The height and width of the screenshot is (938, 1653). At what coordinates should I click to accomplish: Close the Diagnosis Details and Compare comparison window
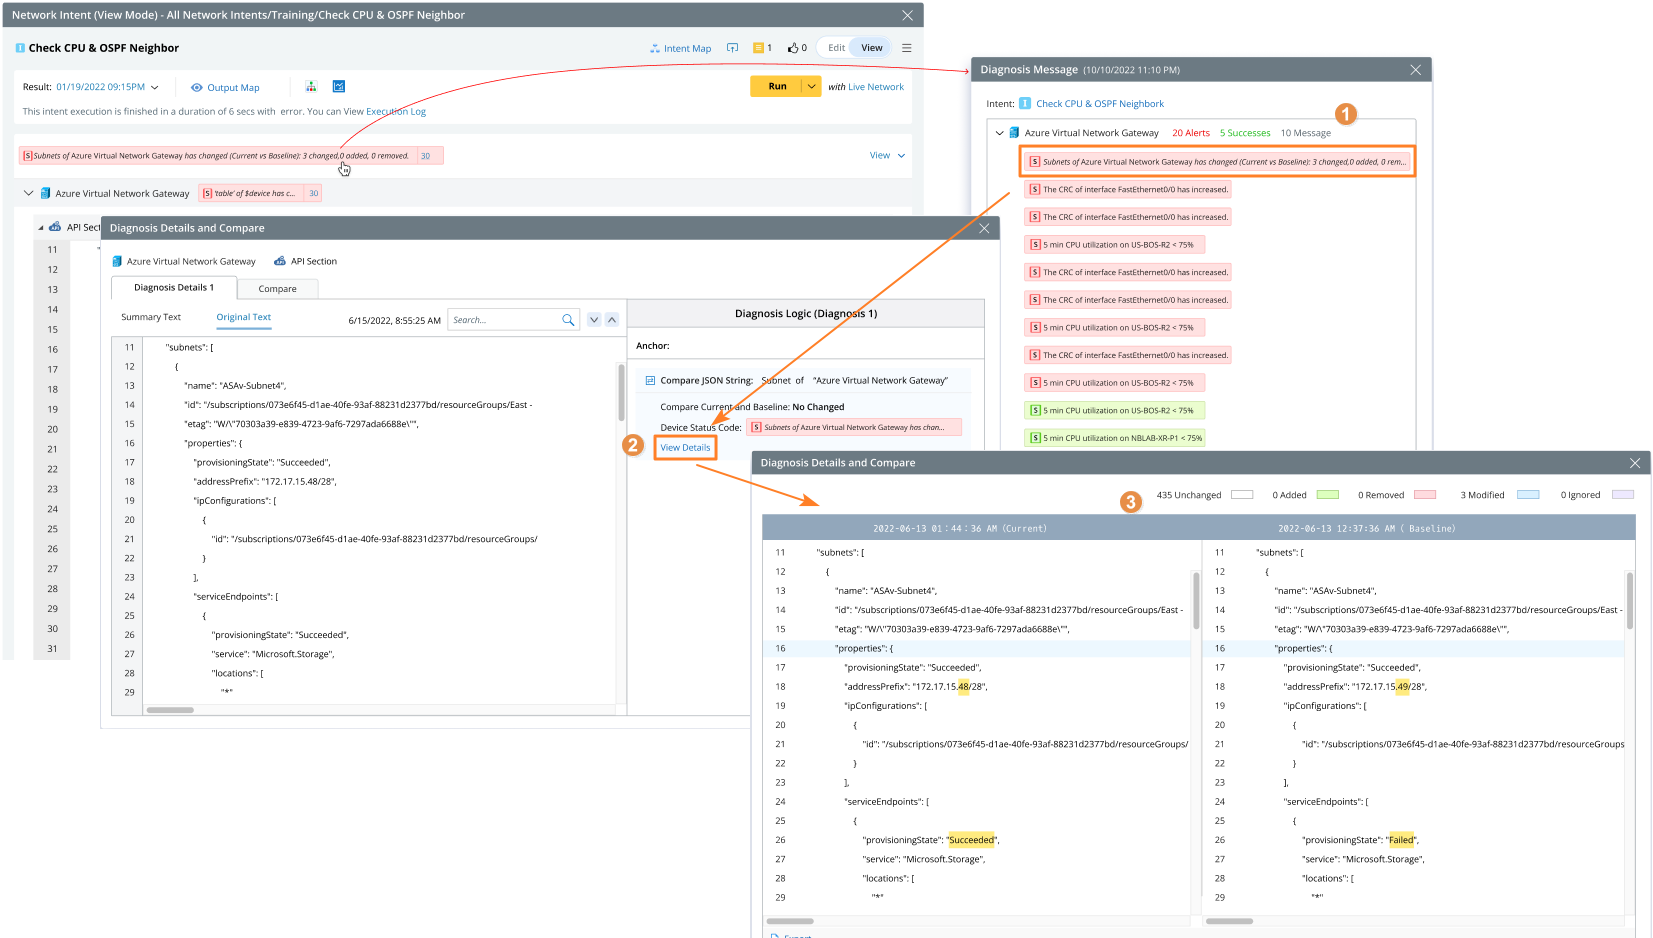(x=1635, y=463)
